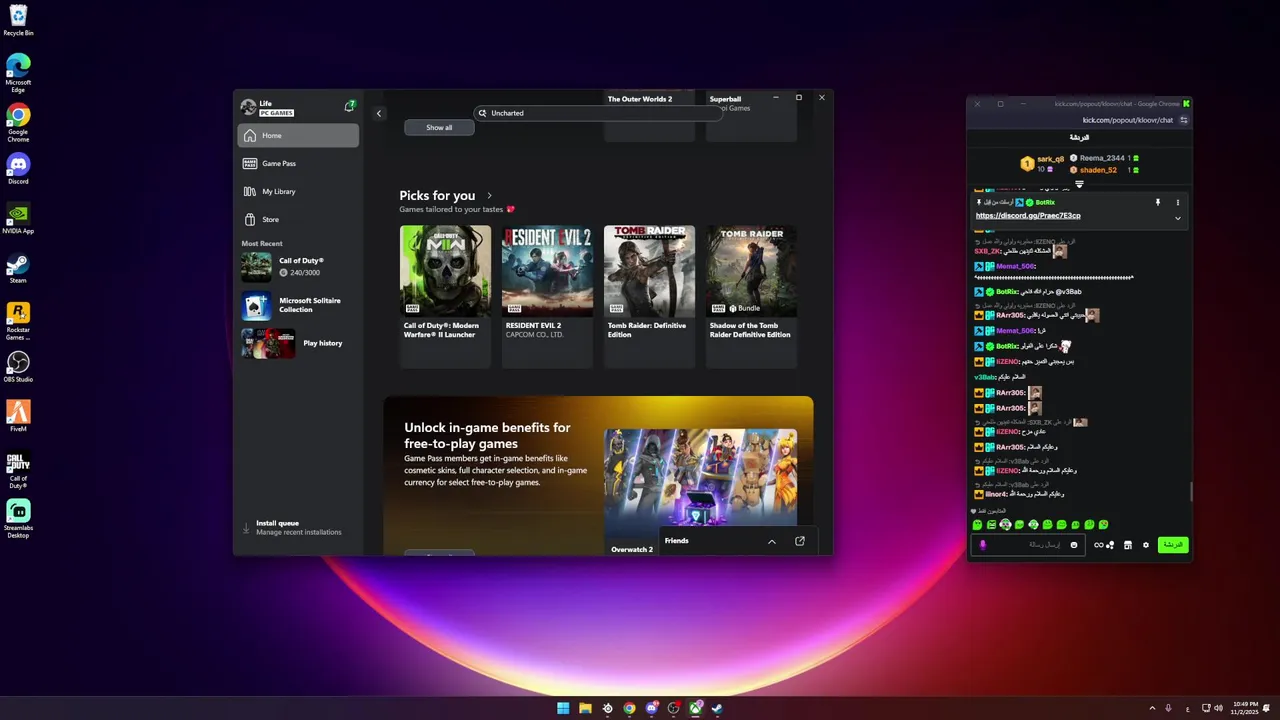1280x720 pixels.
Task: Click the Discord invite link in Kick chat
Action: [1028, 216]
